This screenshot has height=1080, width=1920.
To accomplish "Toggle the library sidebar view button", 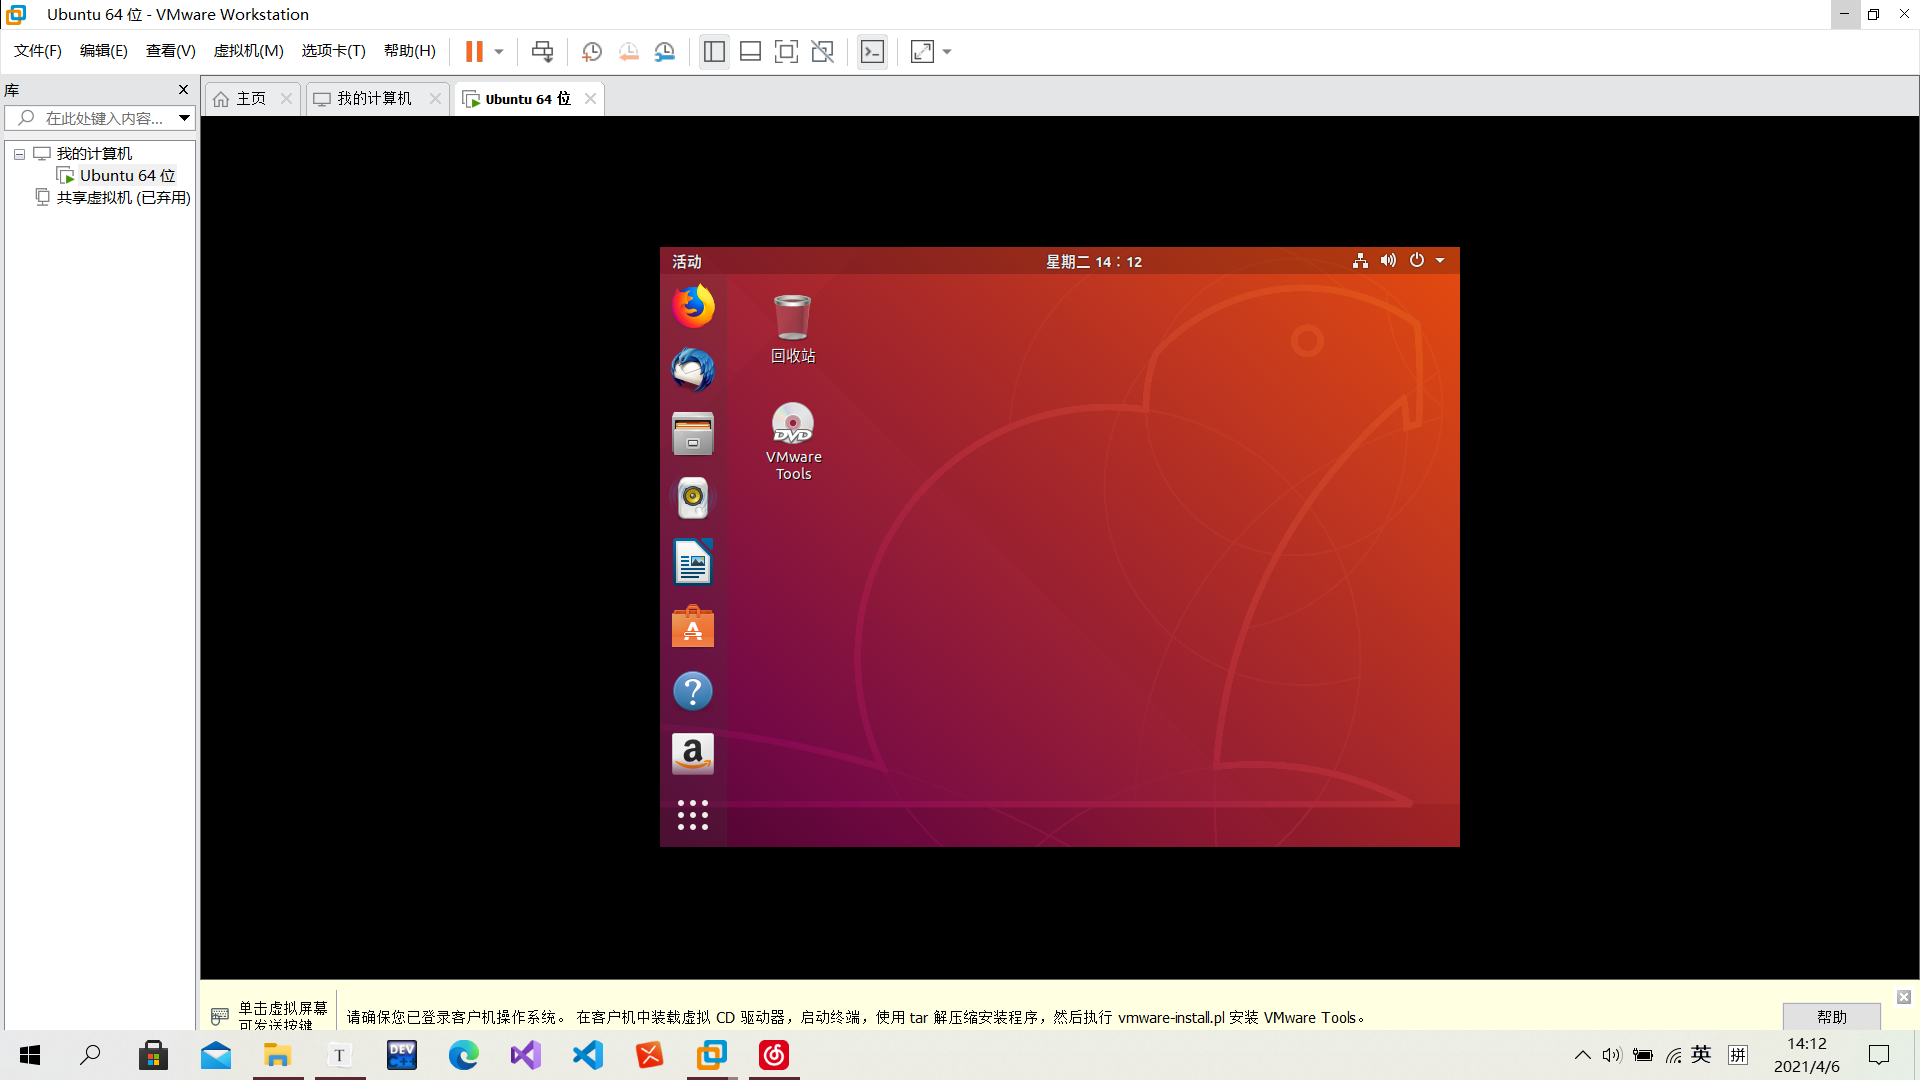I will tap(714, 52).
